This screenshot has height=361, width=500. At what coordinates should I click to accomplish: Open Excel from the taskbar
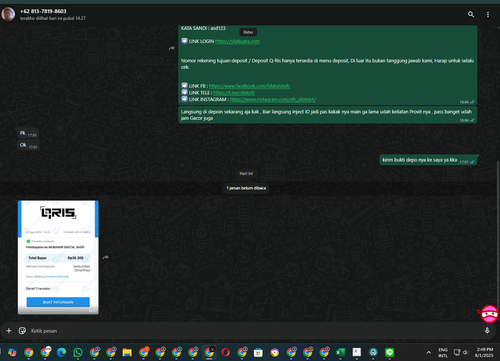[340, 352]
